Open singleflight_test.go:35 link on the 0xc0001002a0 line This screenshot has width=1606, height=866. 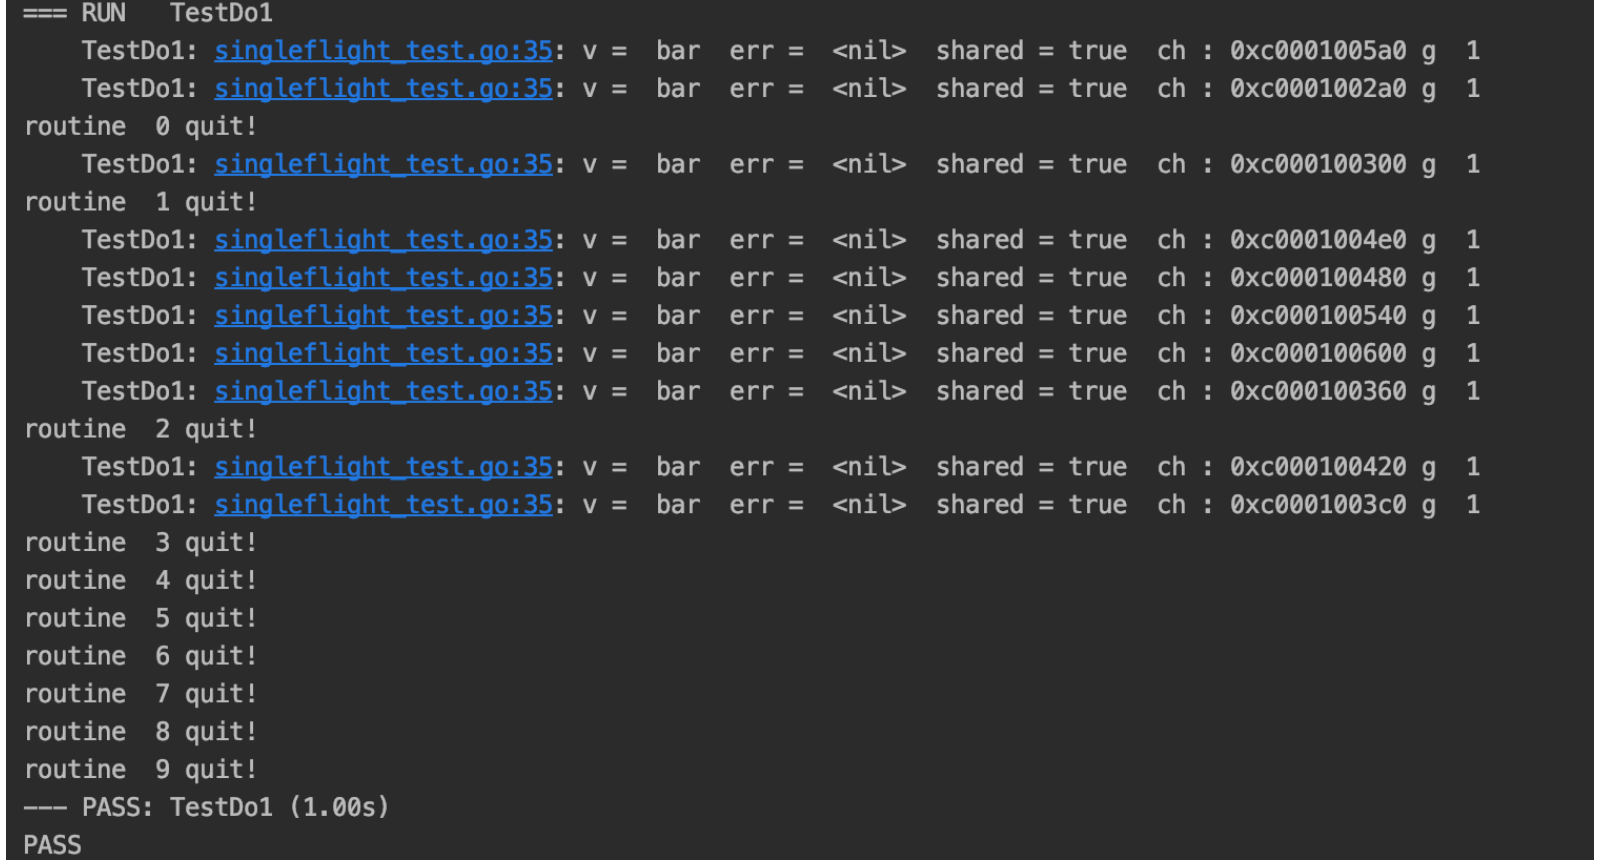click(383, 89)
